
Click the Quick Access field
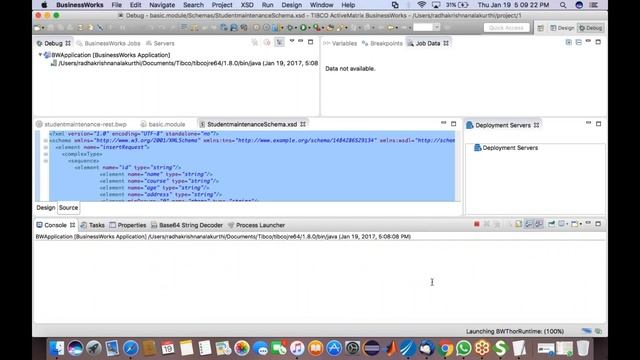pos(506,28)
